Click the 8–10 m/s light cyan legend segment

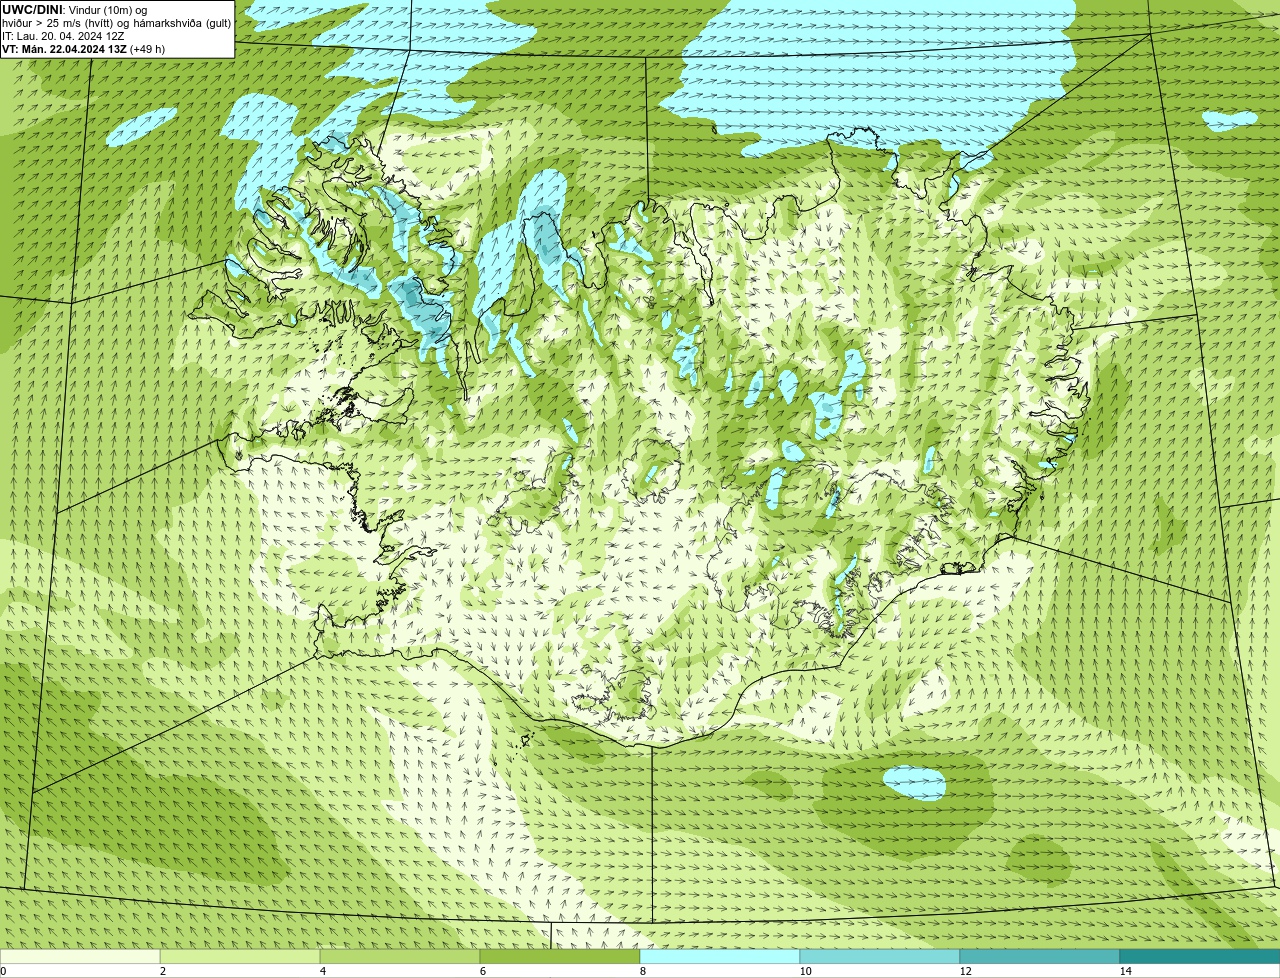(x=720, y=956)
